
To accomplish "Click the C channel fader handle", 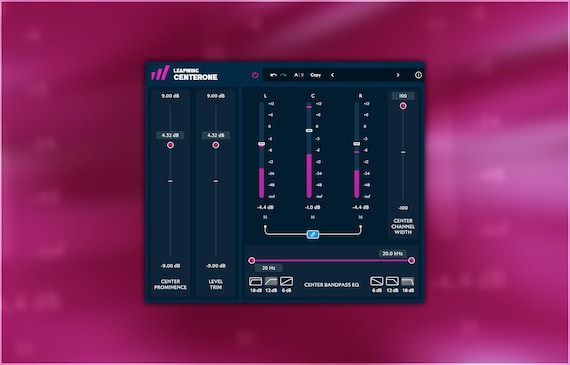I will [309, 130].
